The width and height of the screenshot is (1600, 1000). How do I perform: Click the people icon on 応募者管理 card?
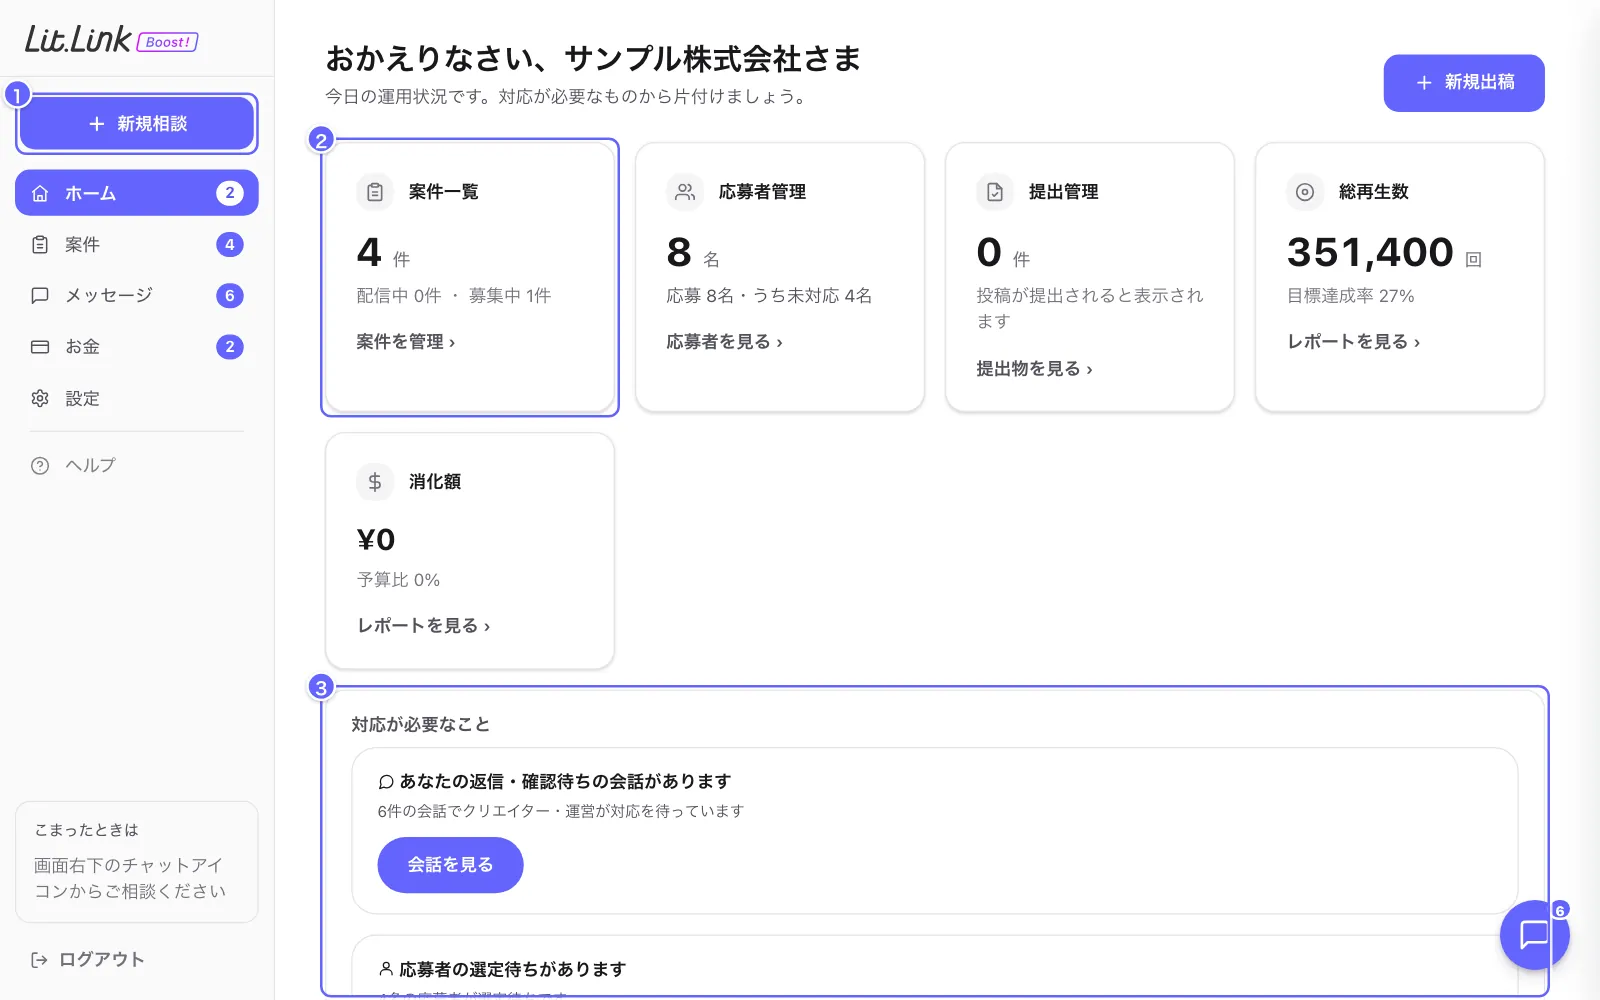(685, 192)
